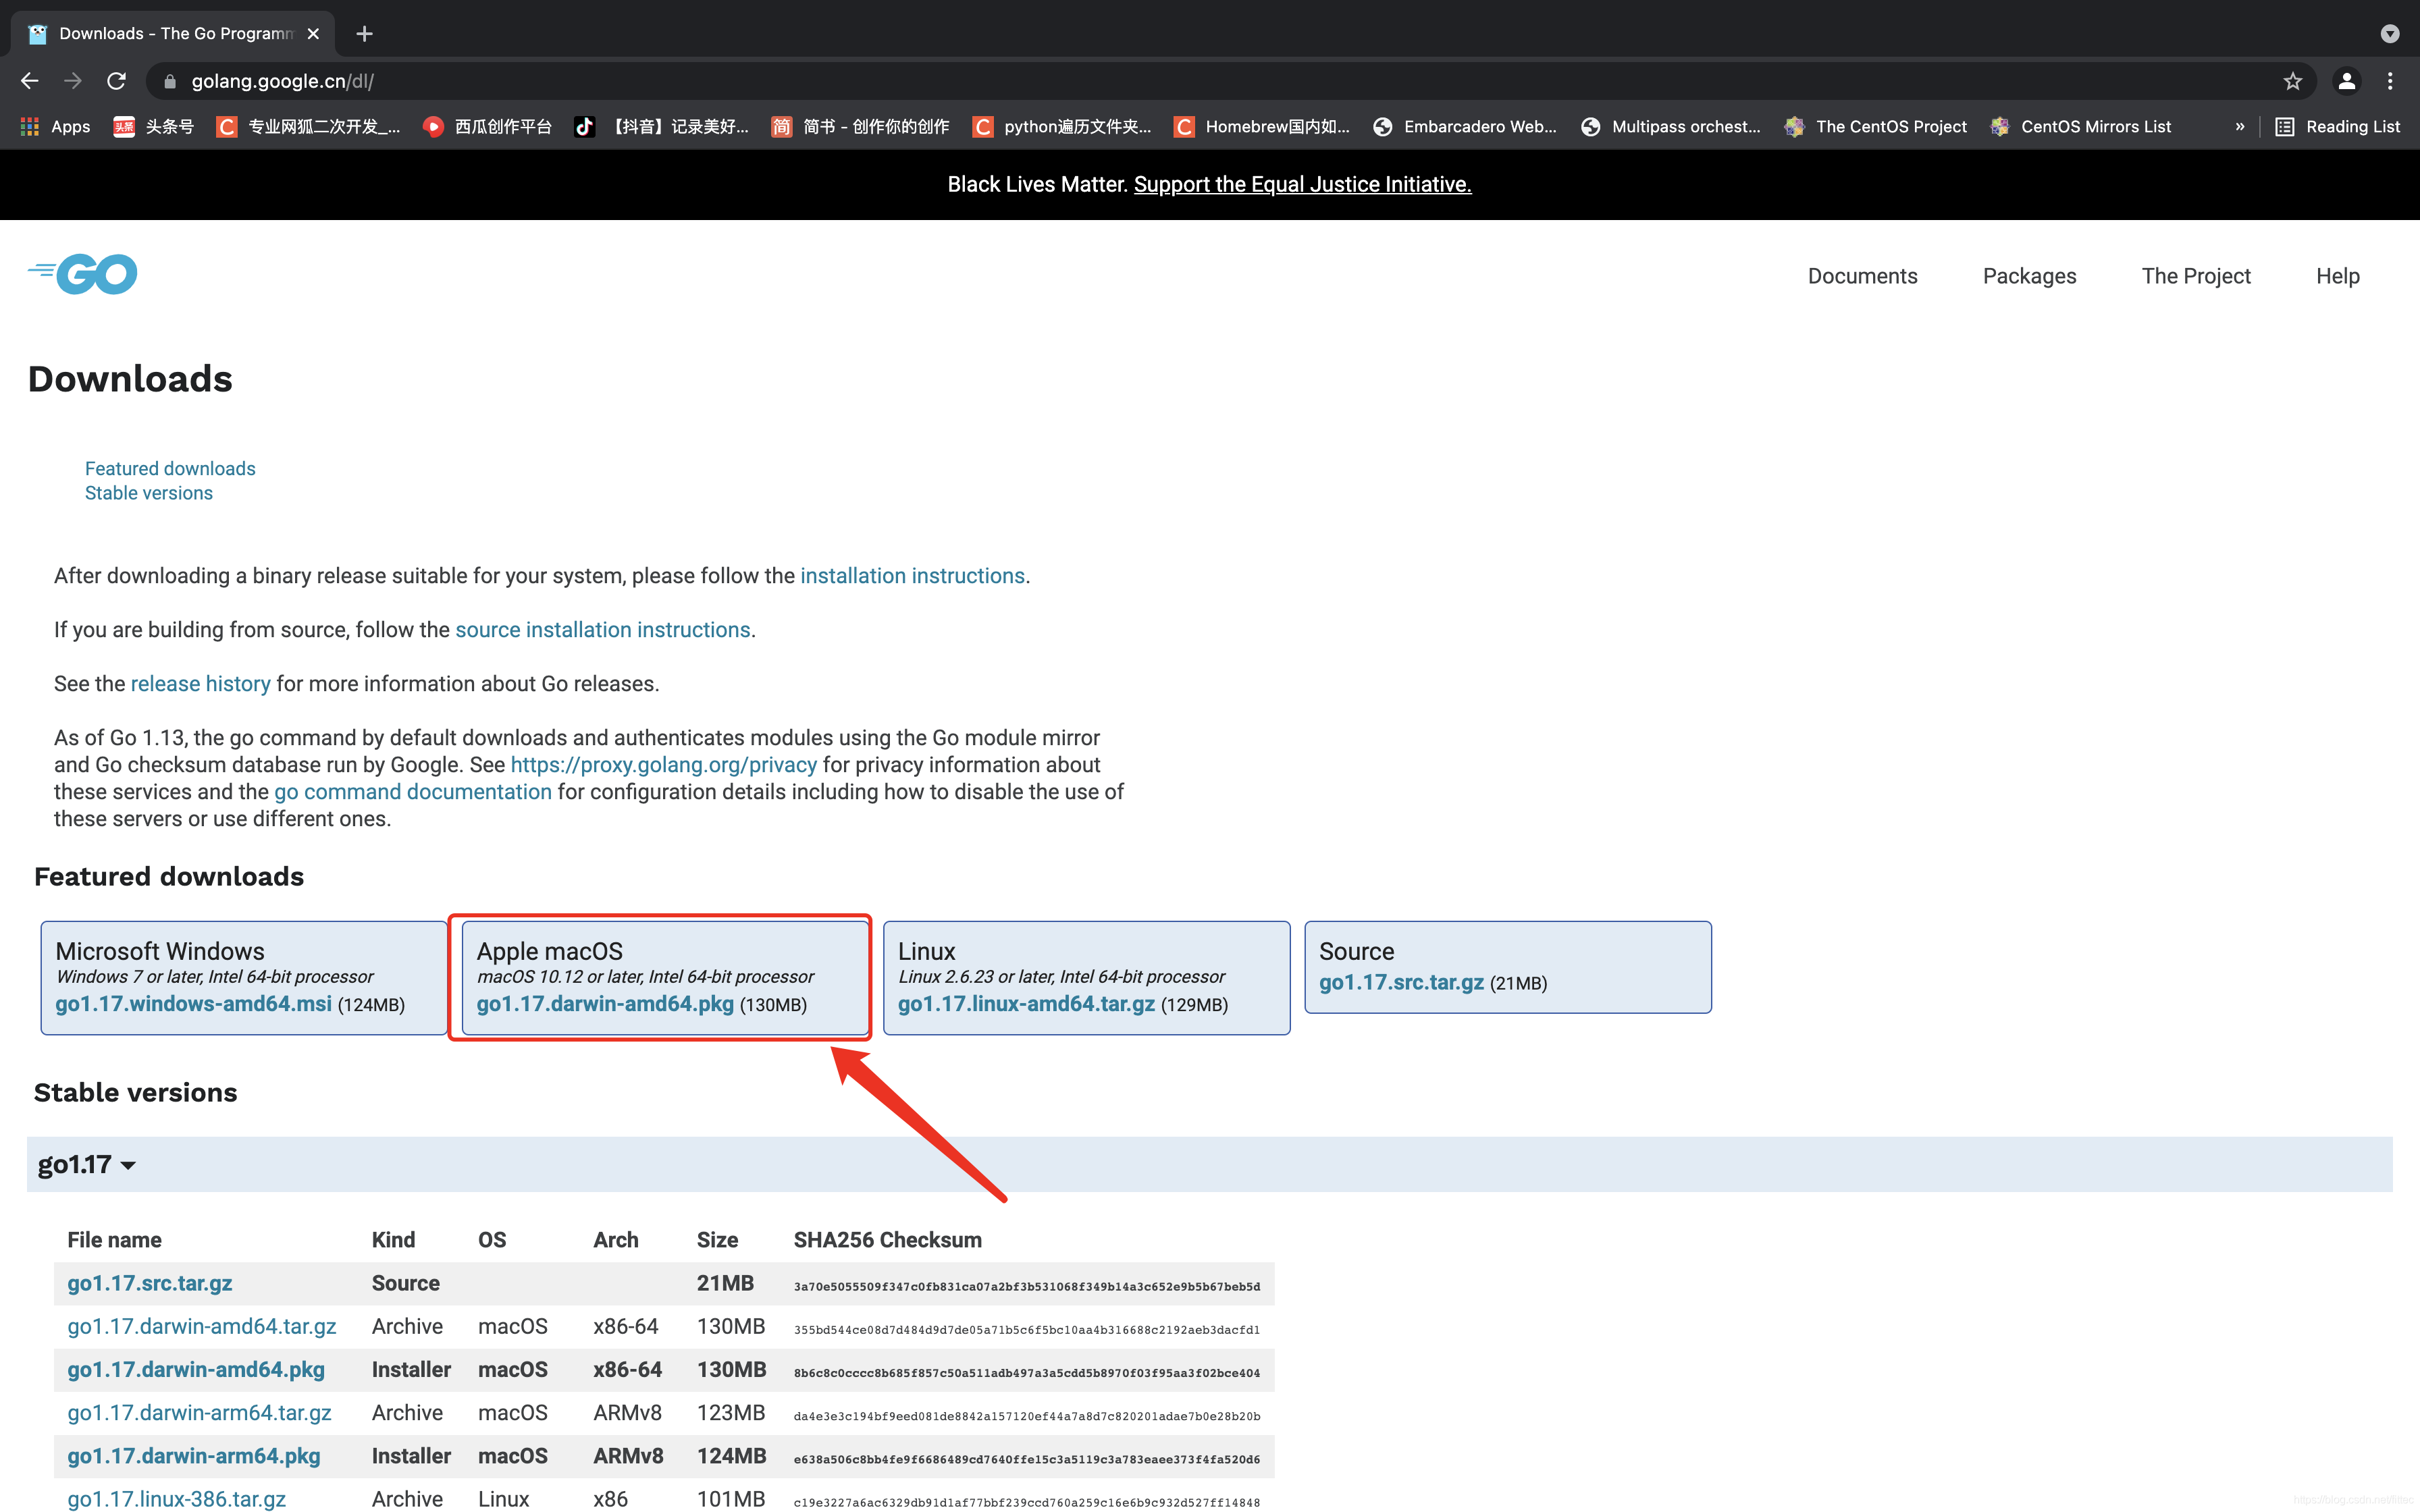Open the 专业网狐二次开发 bookmark
This screenshot has height=1512, width=2420.
tap(308, 126)
